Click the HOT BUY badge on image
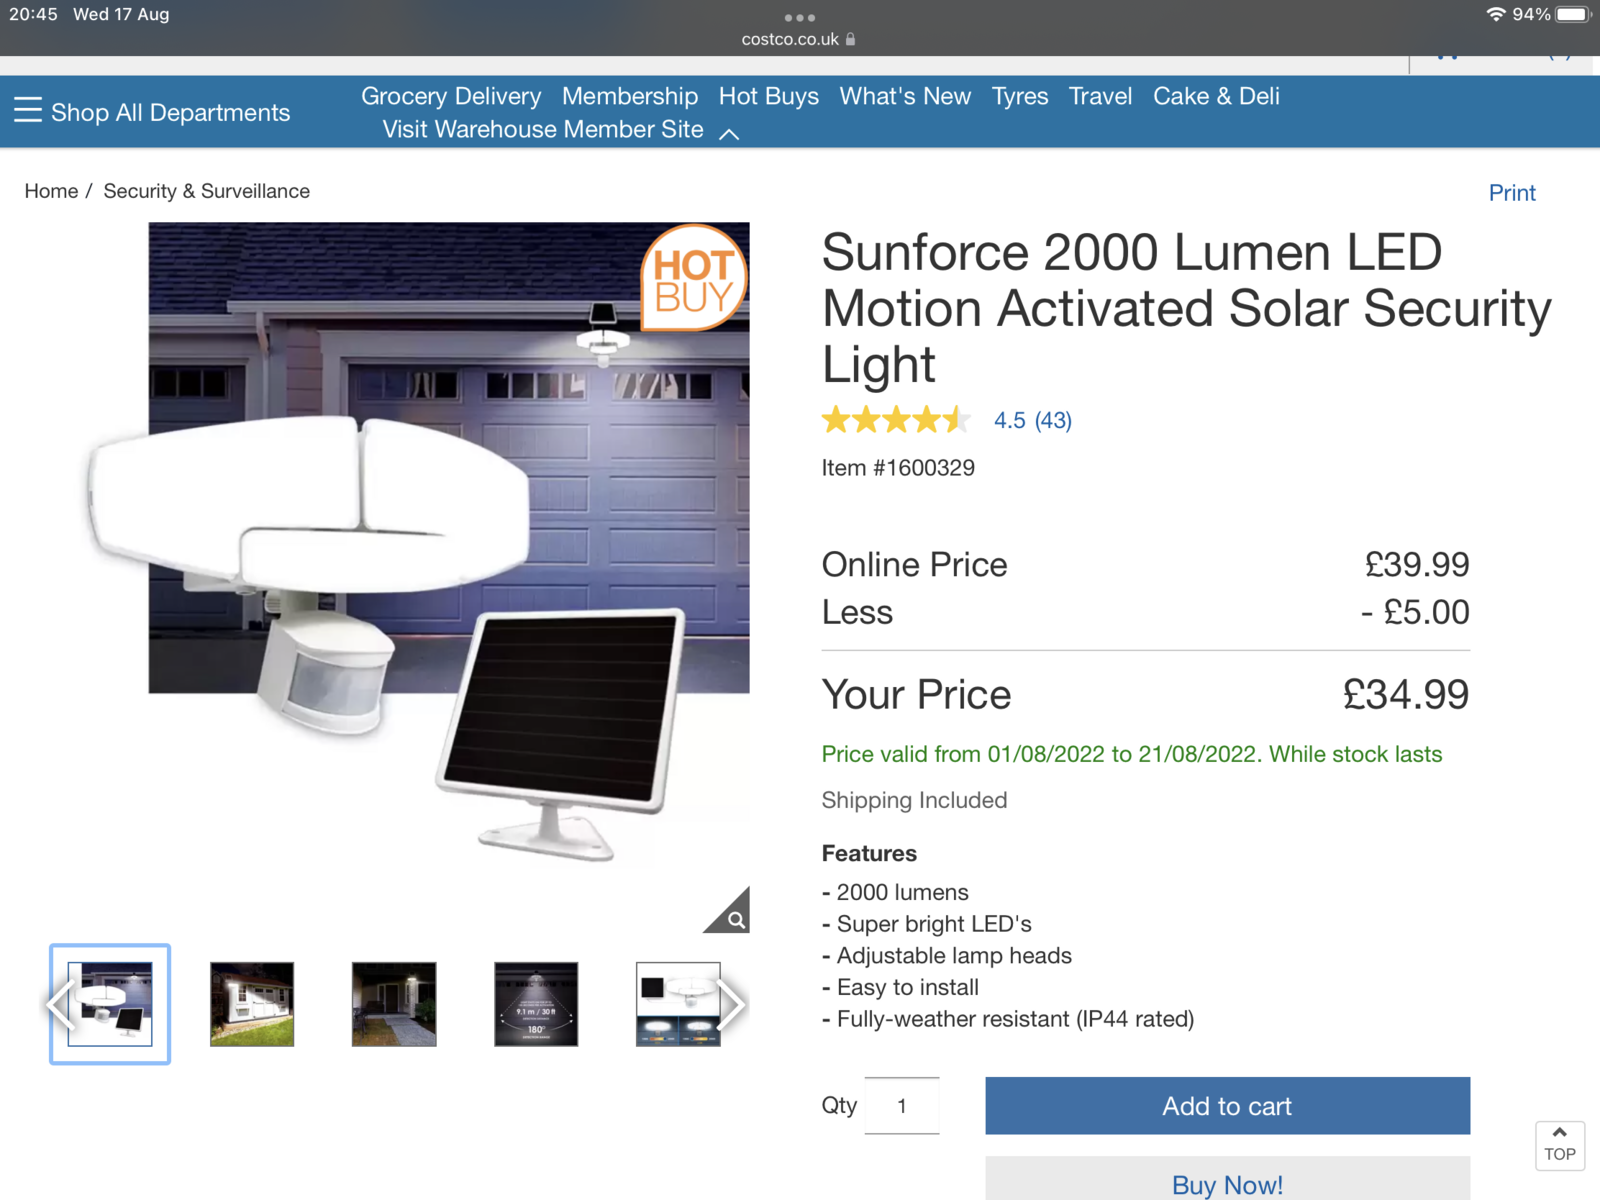The height and width of the screenshot is (1200, 1600). click(x=694, y=278)
